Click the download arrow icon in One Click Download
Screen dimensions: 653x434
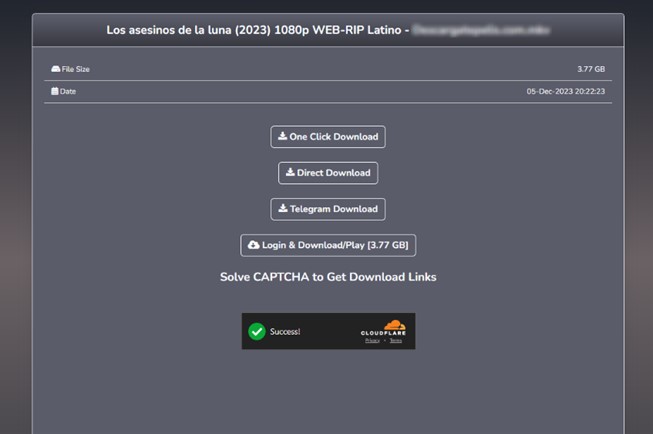282,136
